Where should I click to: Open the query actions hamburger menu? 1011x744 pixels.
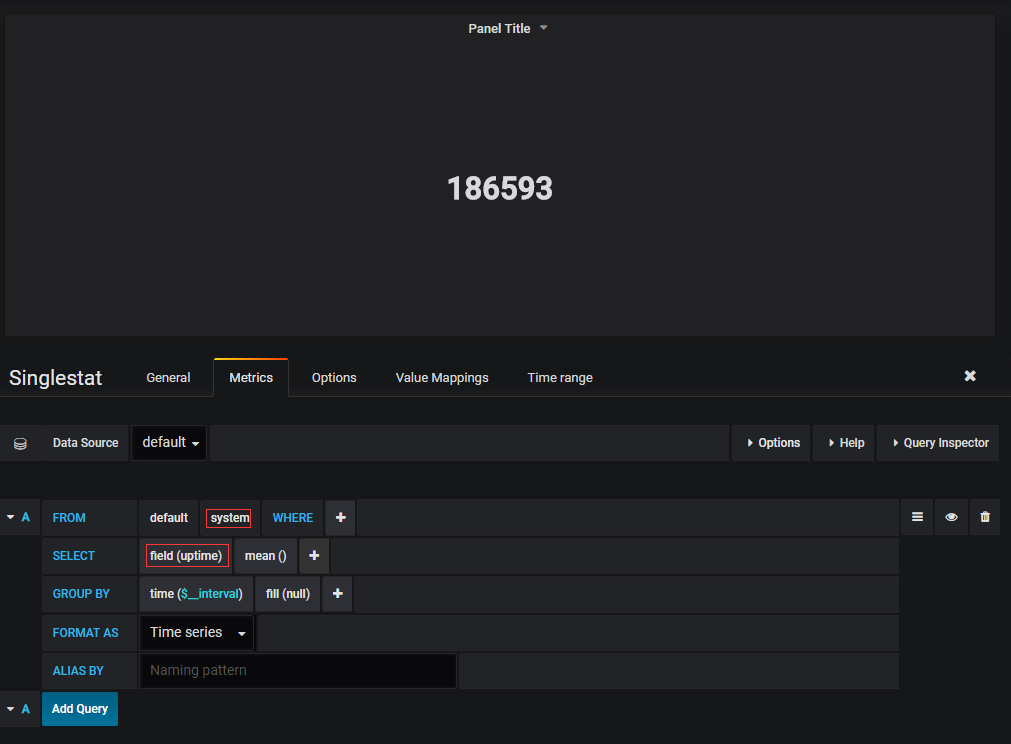coord(917,517)
